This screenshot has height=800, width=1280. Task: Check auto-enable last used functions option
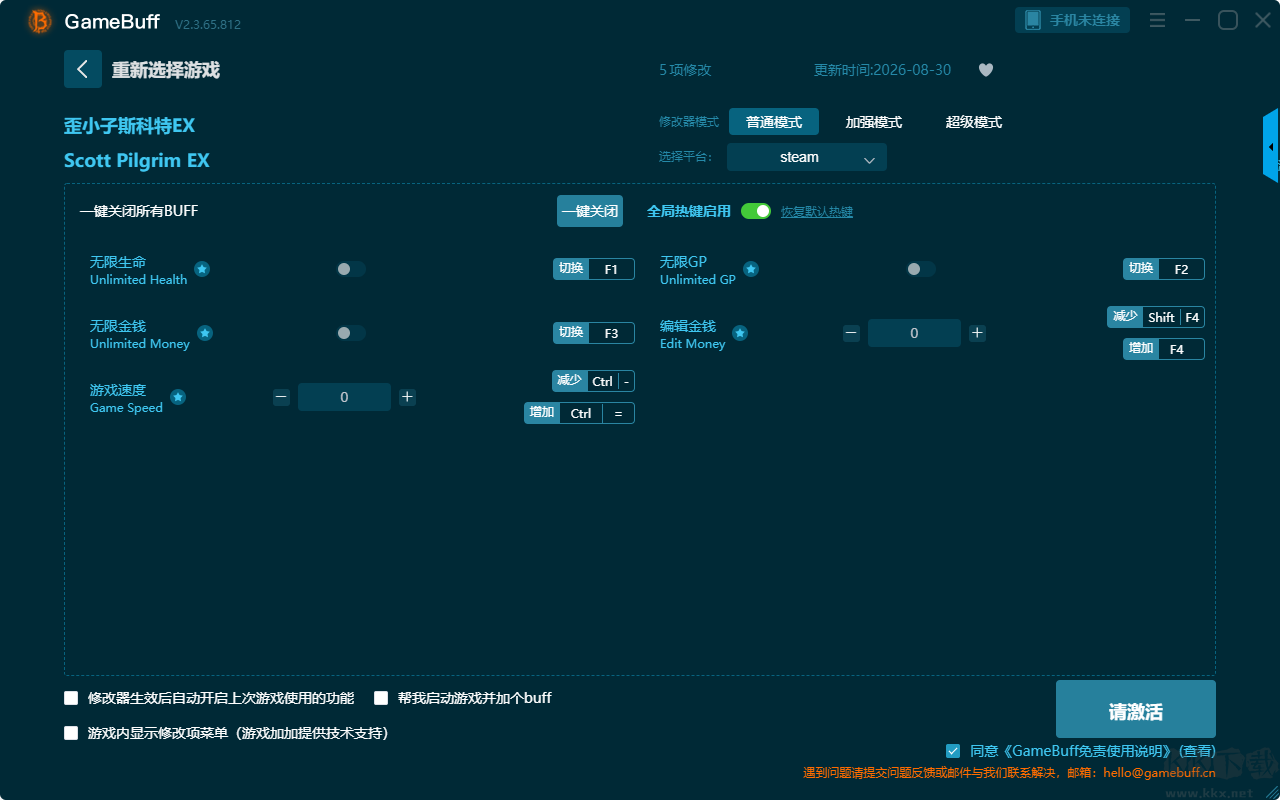(71, 698)
